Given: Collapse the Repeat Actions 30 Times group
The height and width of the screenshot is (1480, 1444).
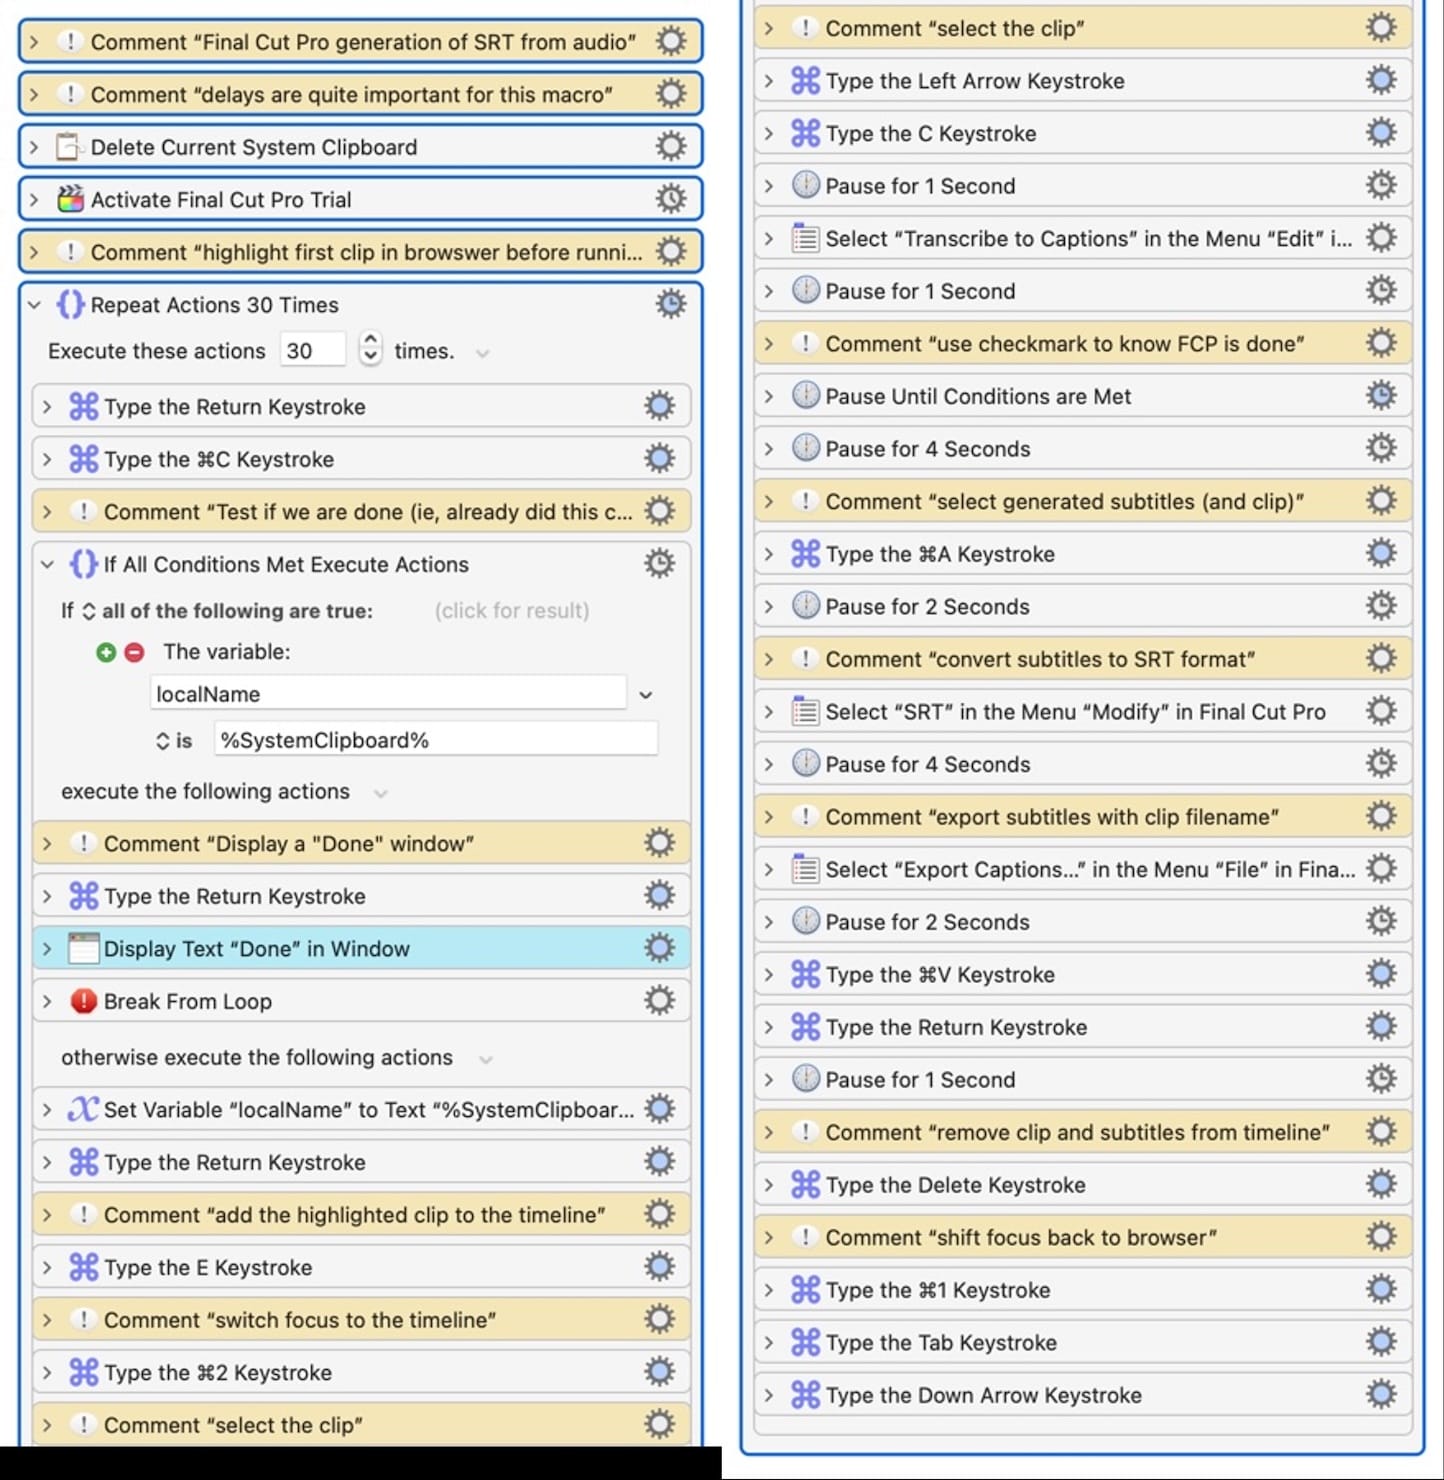Looking at the screenshot, I should click(34, 305).
